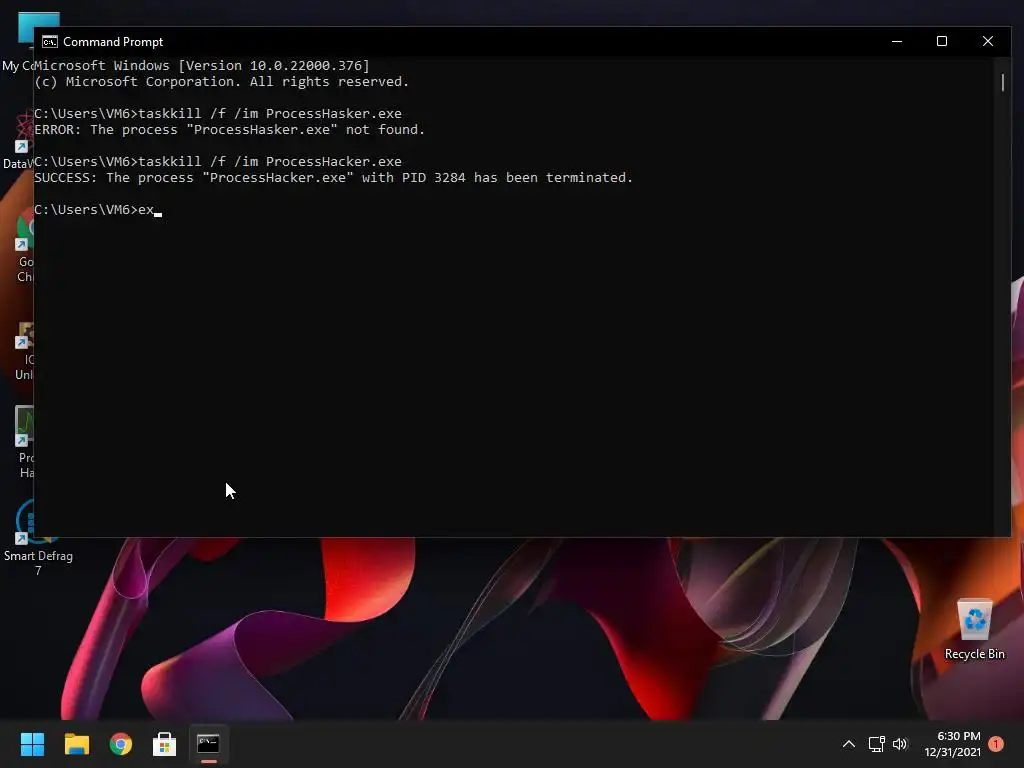This screenshot has width=1024, height=768.
Task: Click the 'ERROR: The process' output line
Action: point(230,130)
